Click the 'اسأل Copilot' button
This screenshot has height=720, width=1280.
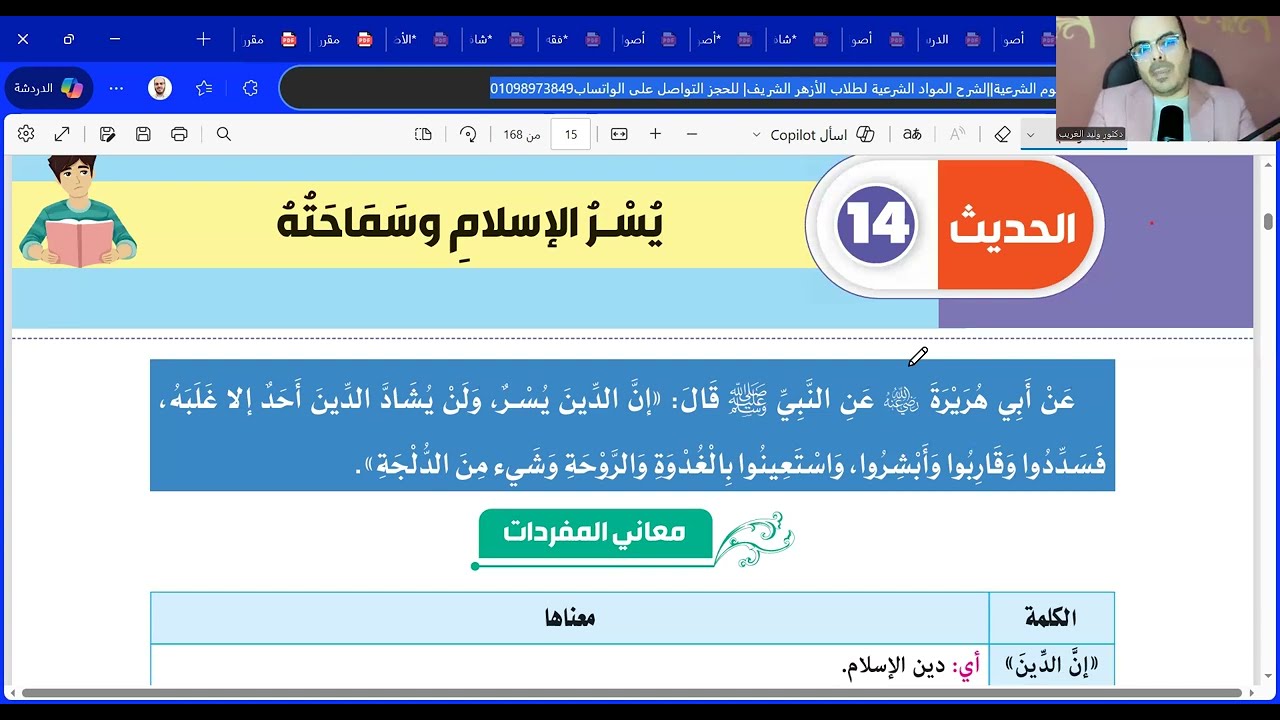click(822, 134)
